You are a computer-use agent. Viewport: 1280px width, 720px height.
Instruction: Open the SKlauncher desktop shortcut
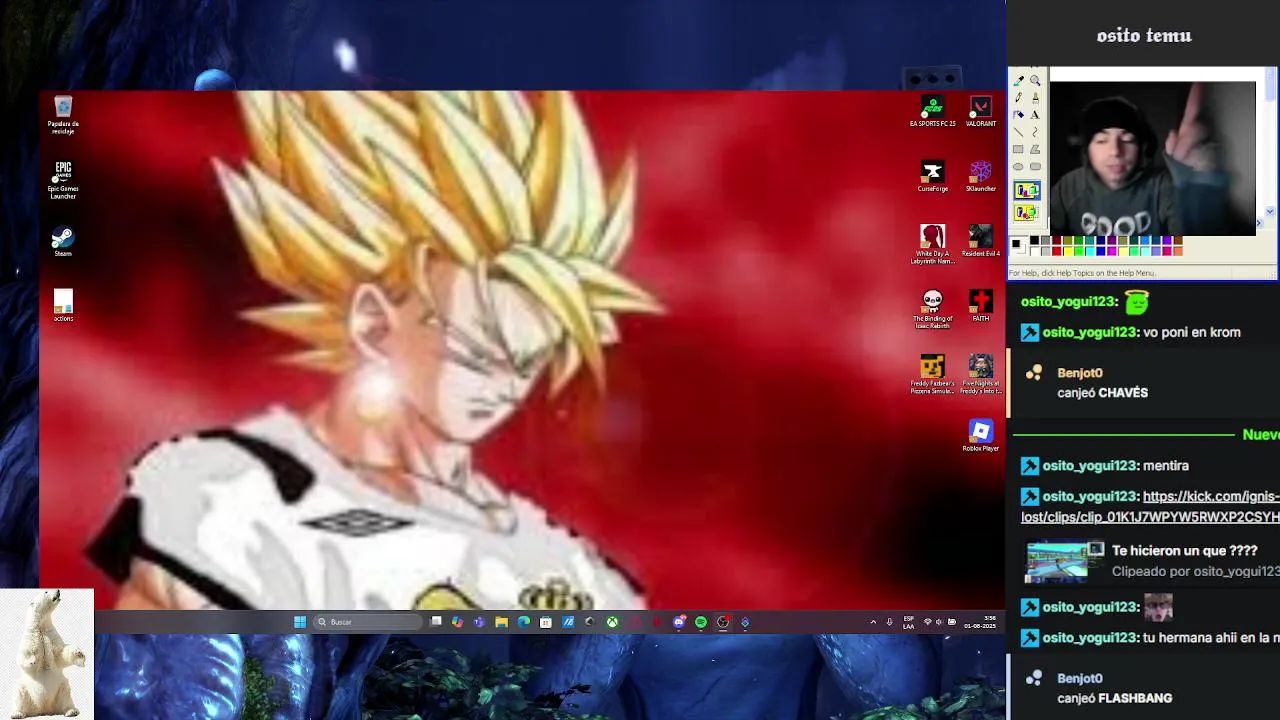click(981, 176)
